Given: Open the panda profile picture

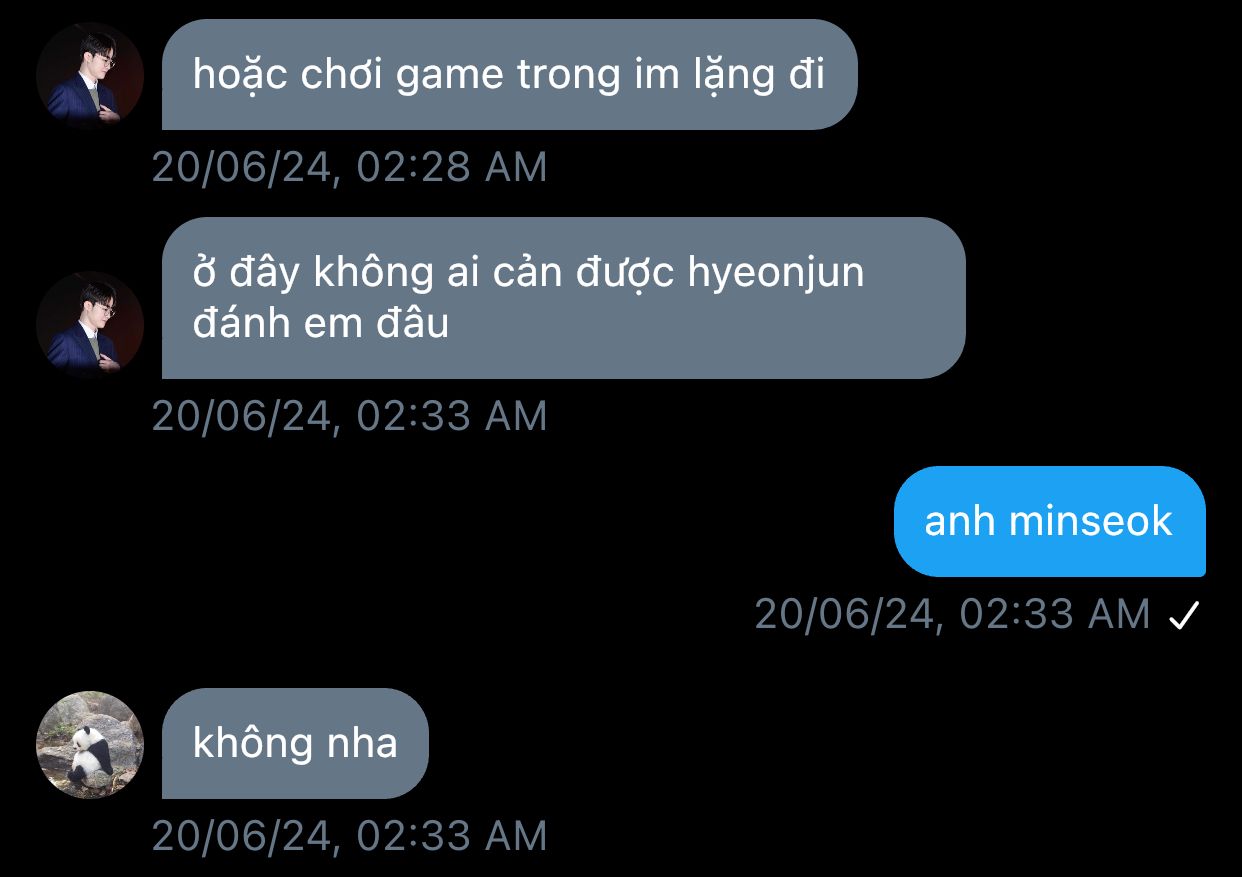Looking at the screenshot, I should click(x=90, y=744).
